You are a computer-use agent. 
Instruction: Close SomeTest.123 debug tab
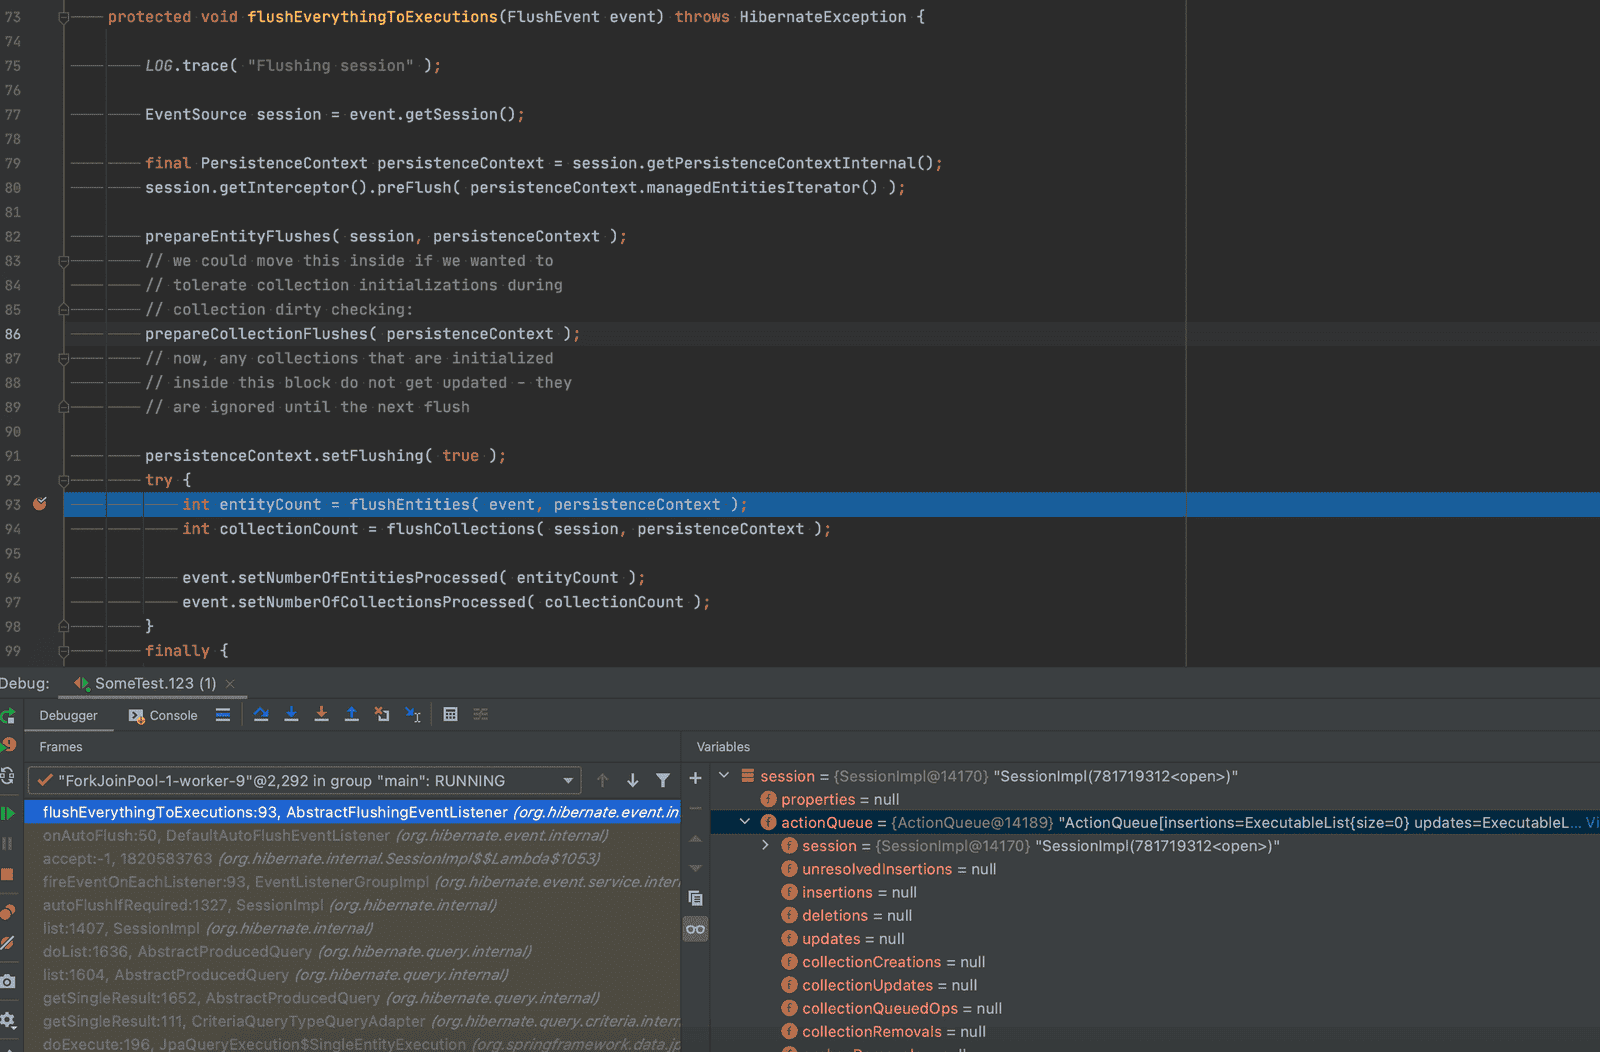230,684
